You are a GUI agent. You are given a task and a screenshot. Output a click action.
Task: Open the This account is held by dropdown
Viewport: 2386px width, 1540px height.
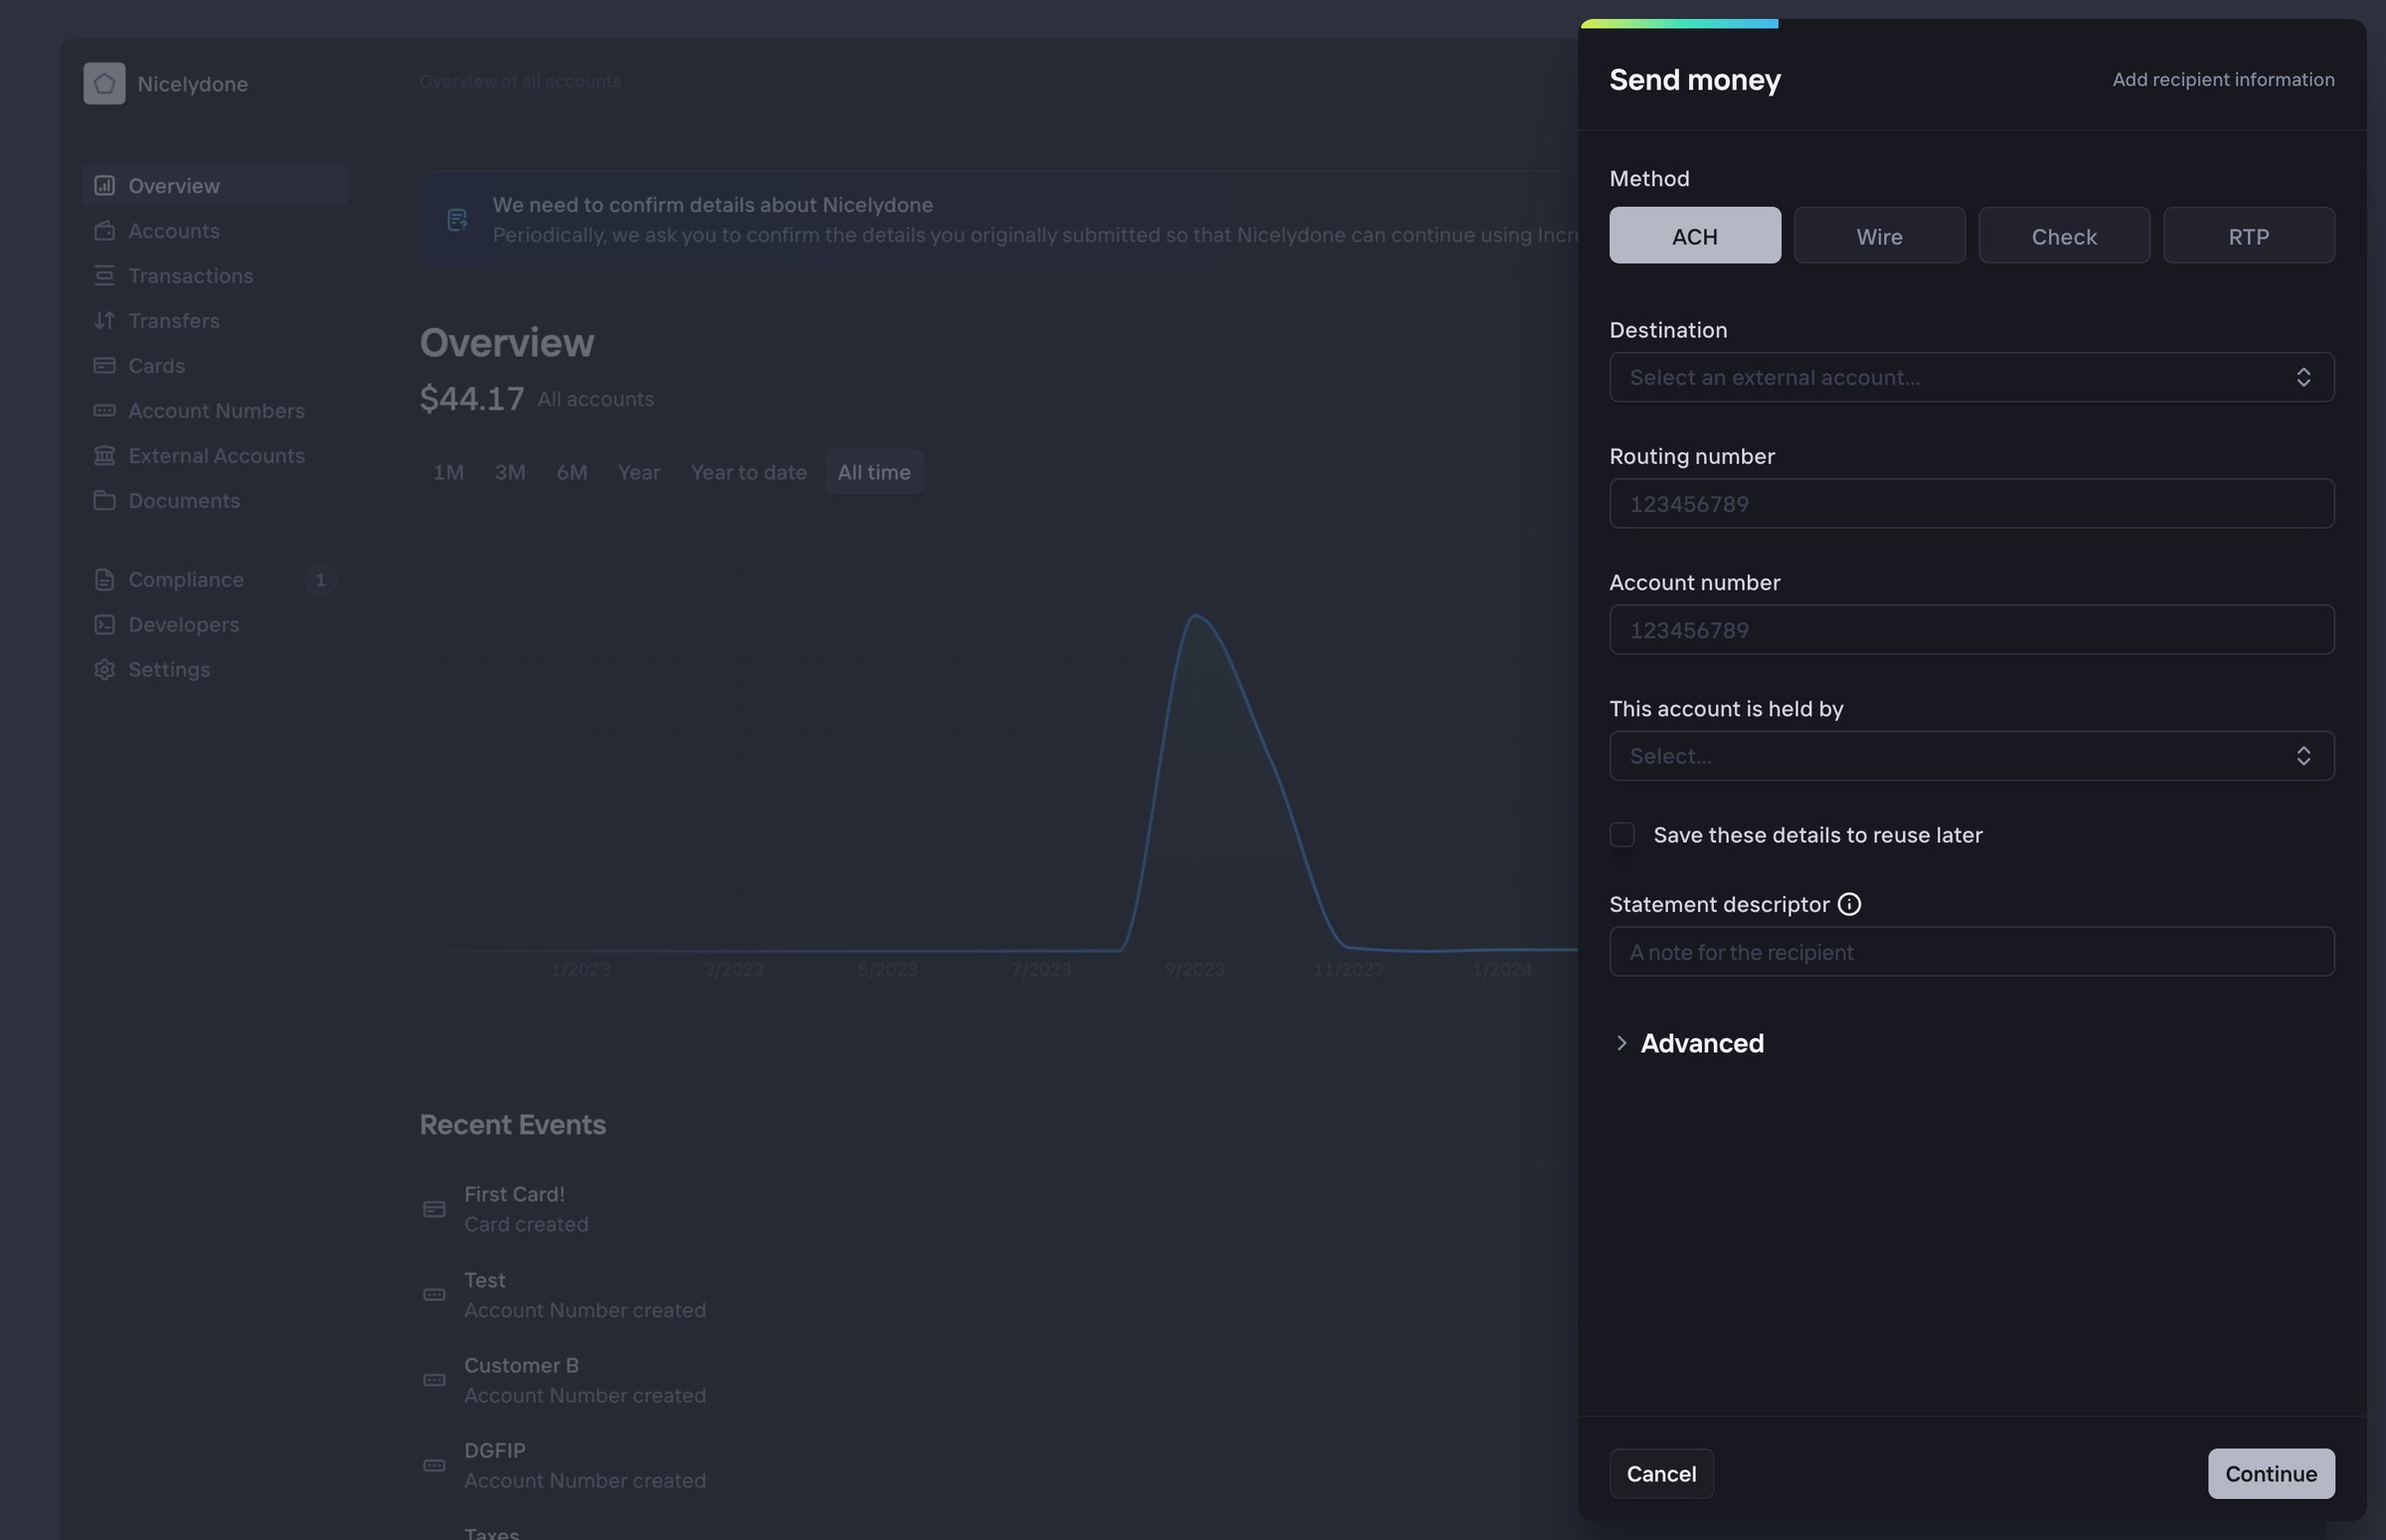pyautogui.click(x=1972, y=756)
